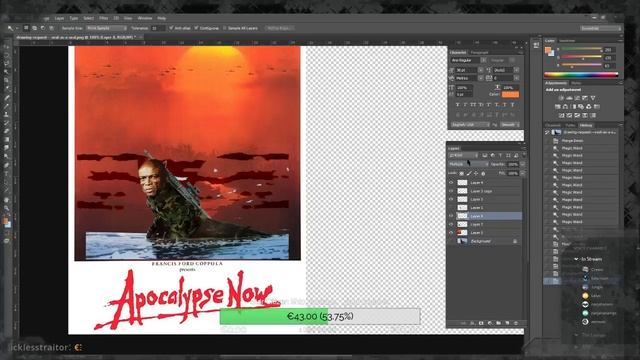Click the Background layer lock icon
The height and width of the screenshot is (360, 640).
[515, 241]
